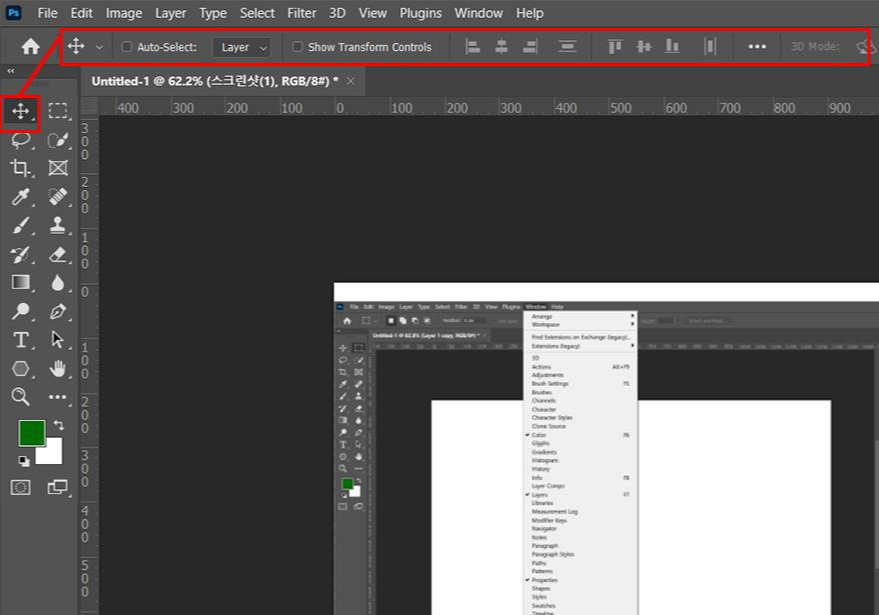879x615 pixels.
Task: Select the Frame tool
Action: point(58,168)
